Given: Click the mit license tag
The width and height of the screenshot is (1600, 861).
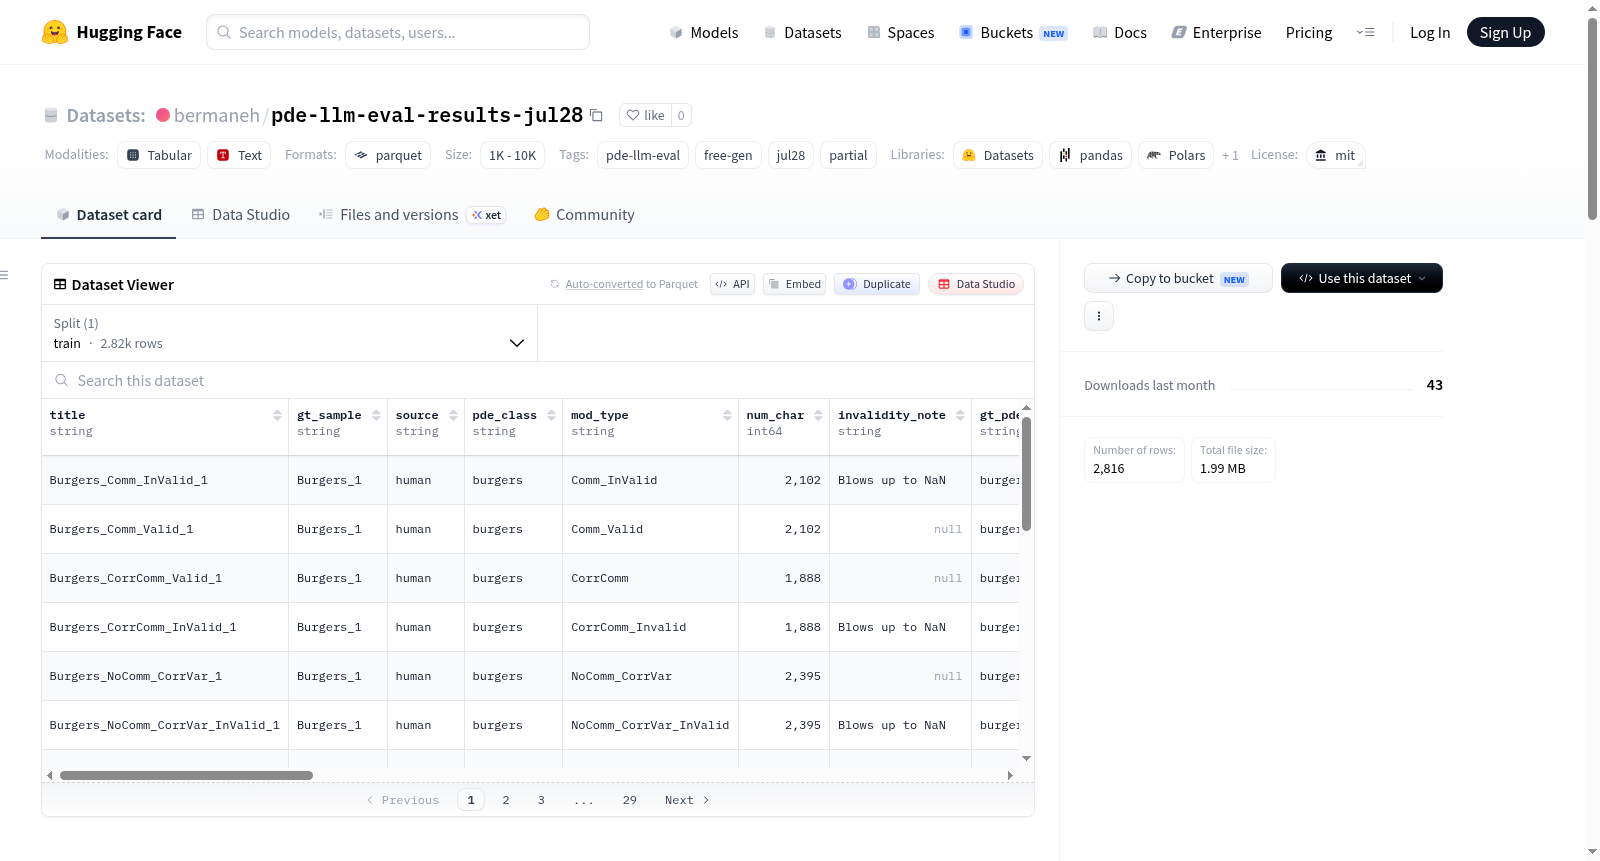Looking at the screenshot, I should [1335, 155].
